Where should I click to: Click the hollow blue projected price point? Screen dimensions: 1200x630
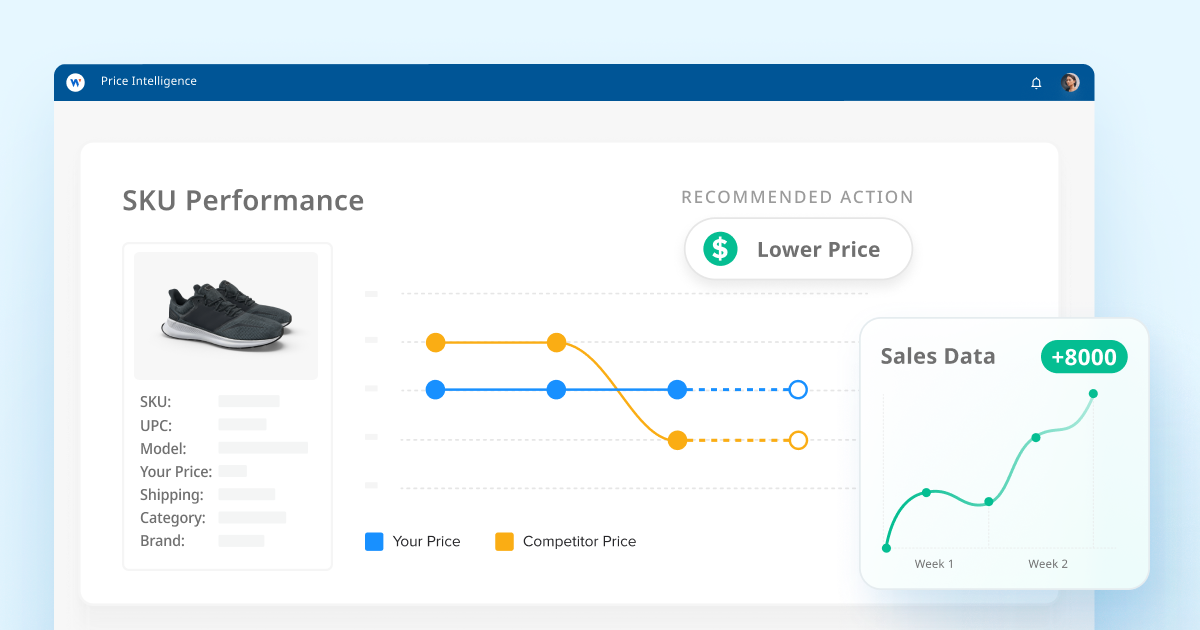pyautogui.click(x=798, y=390)
